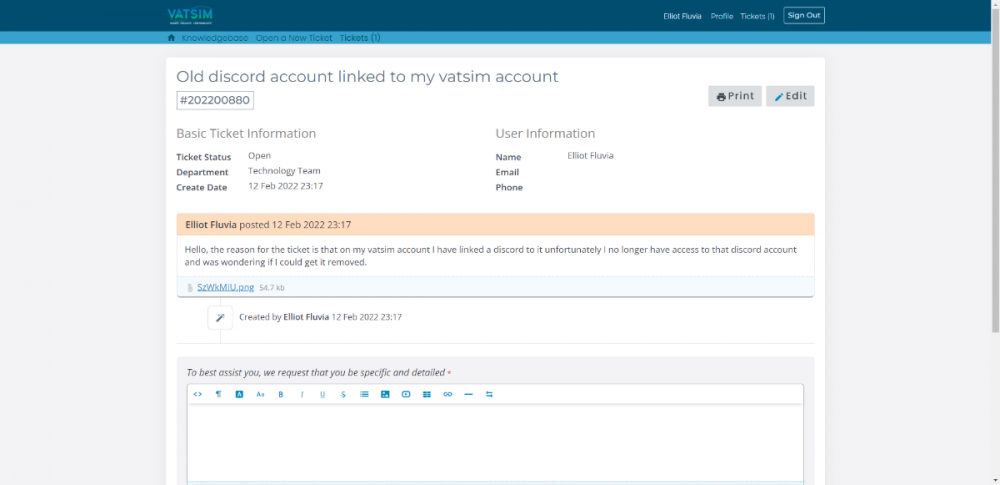Open the text color picker in editor

click(x=240, y=394)
